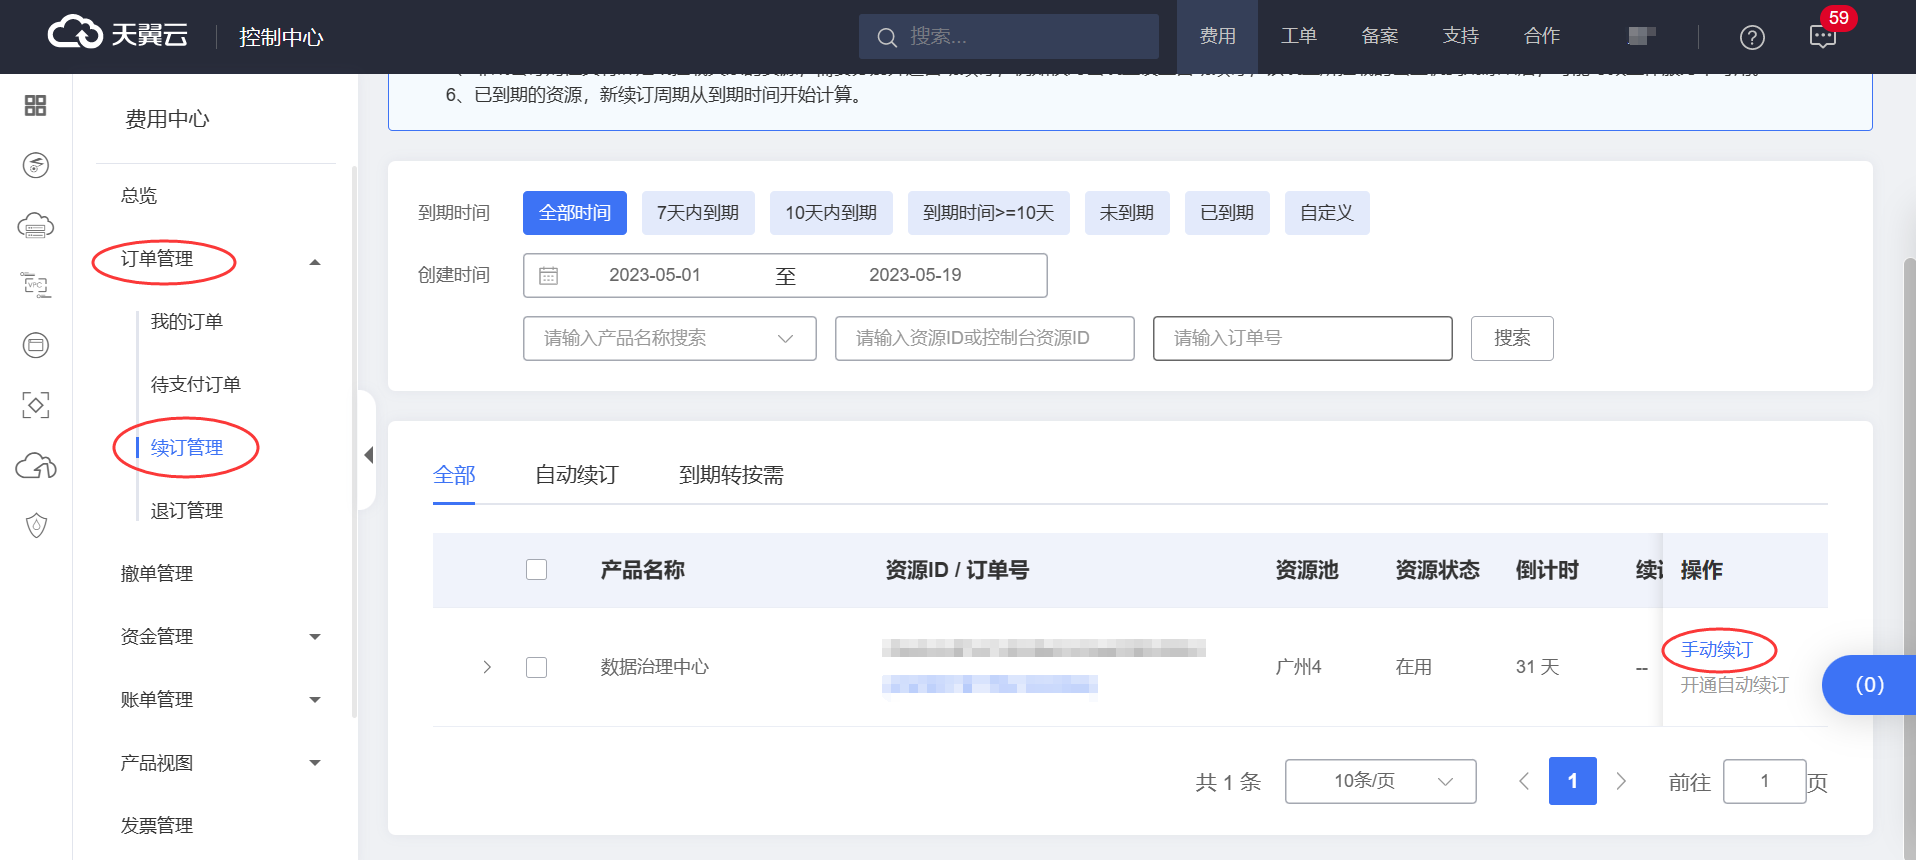Open the 工单 top menu
This screenshot has width=1916, height=860.
[1298, 37]
